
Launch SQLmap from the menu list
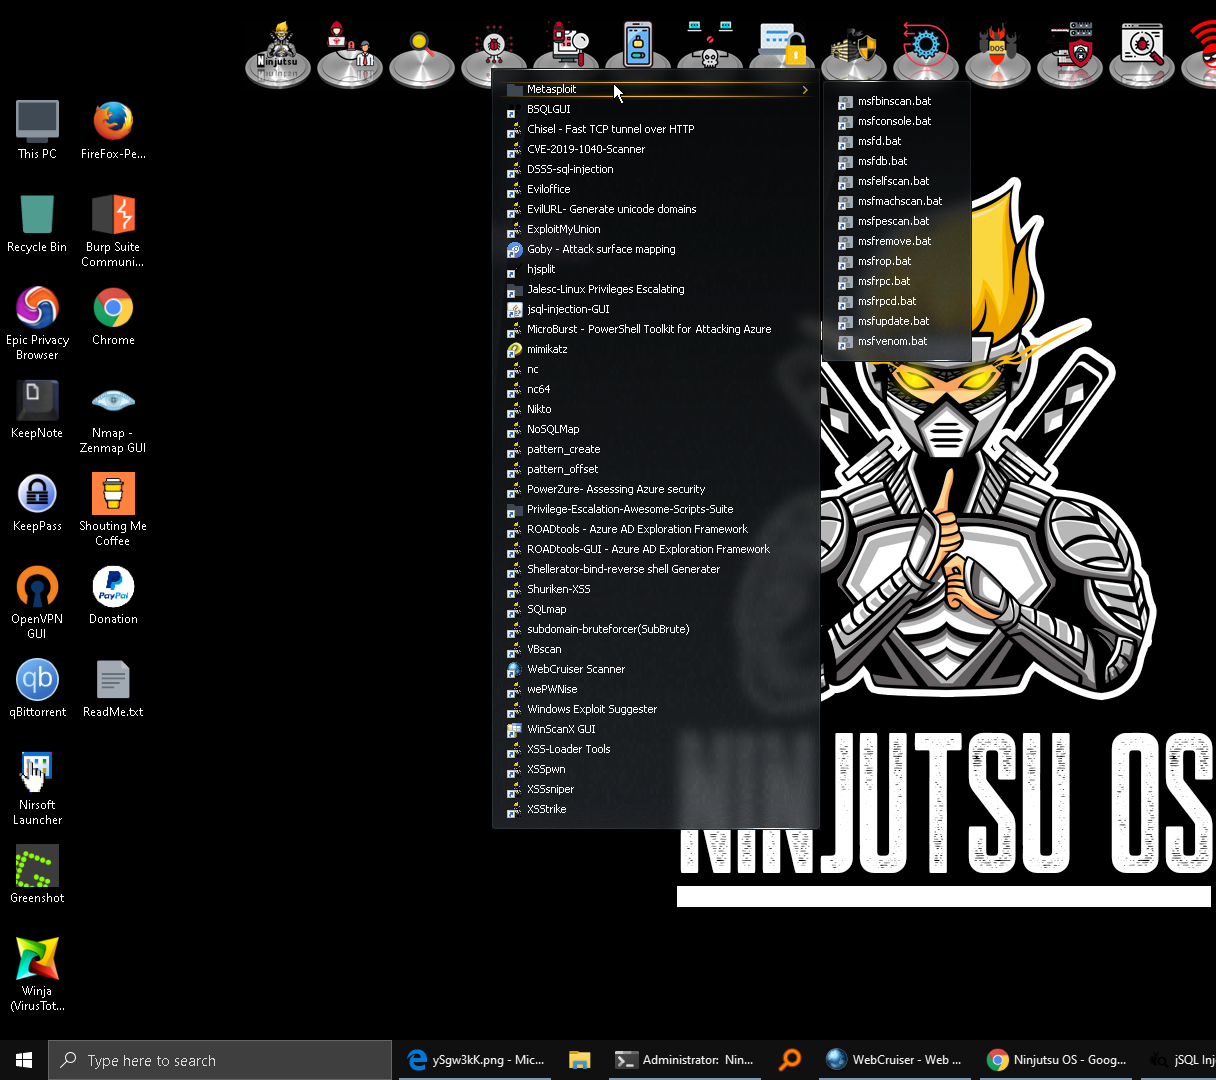546,609
